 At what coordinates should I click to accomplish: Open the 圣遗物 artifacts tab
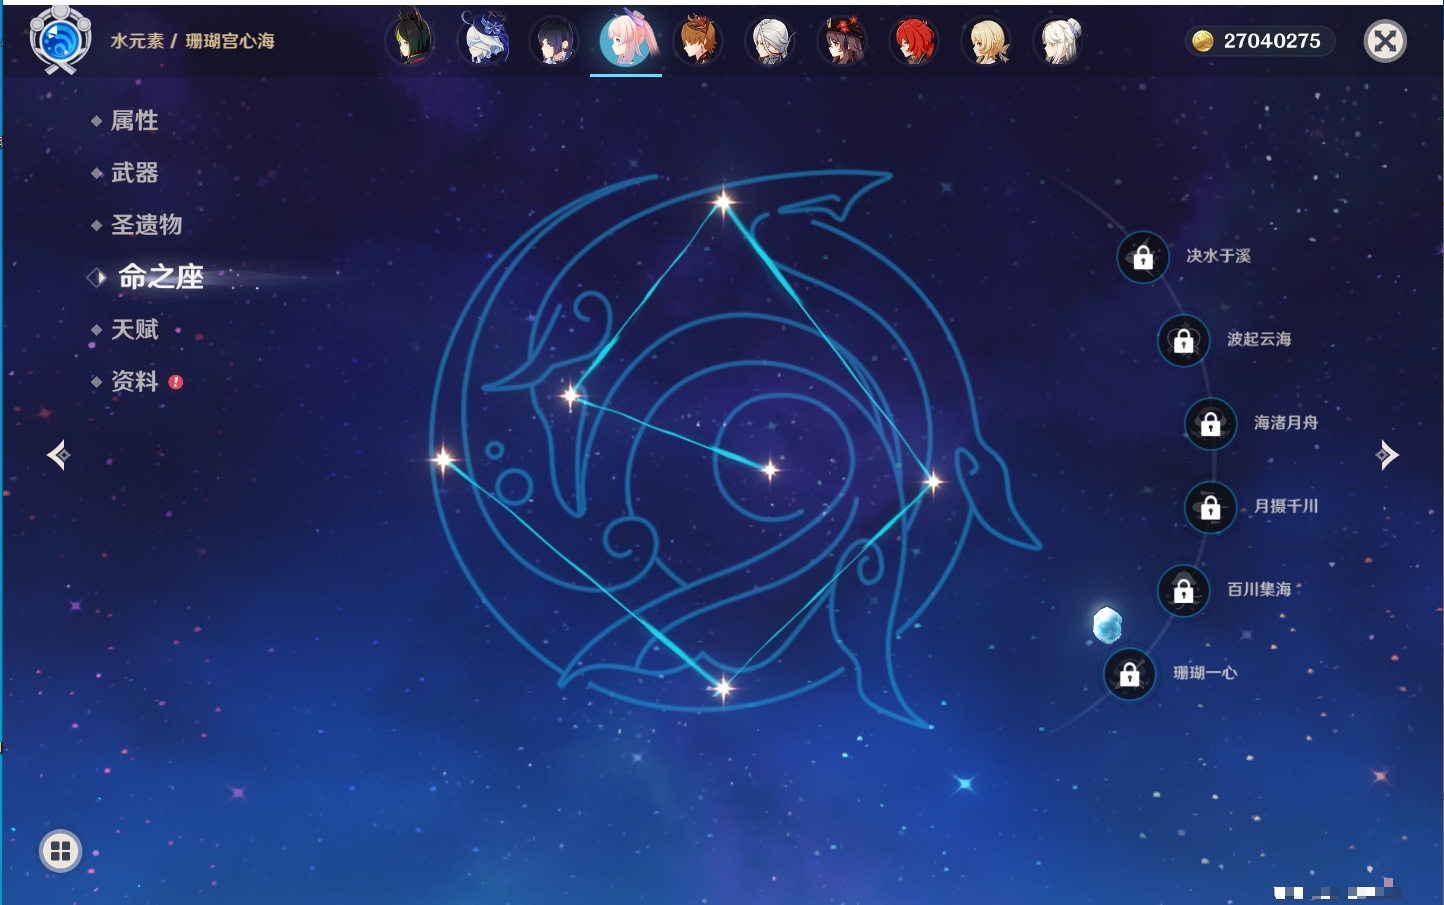click(146, 225)
